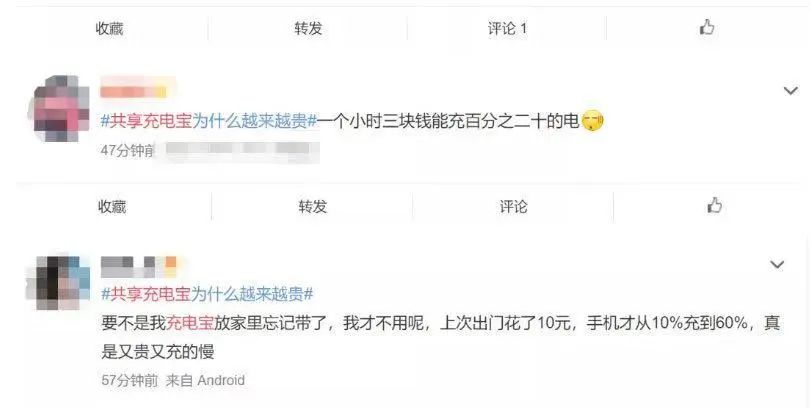This screenshot has height=408, width=811.
Task: Open the 评论 1 comments
Action: [507, 28]
